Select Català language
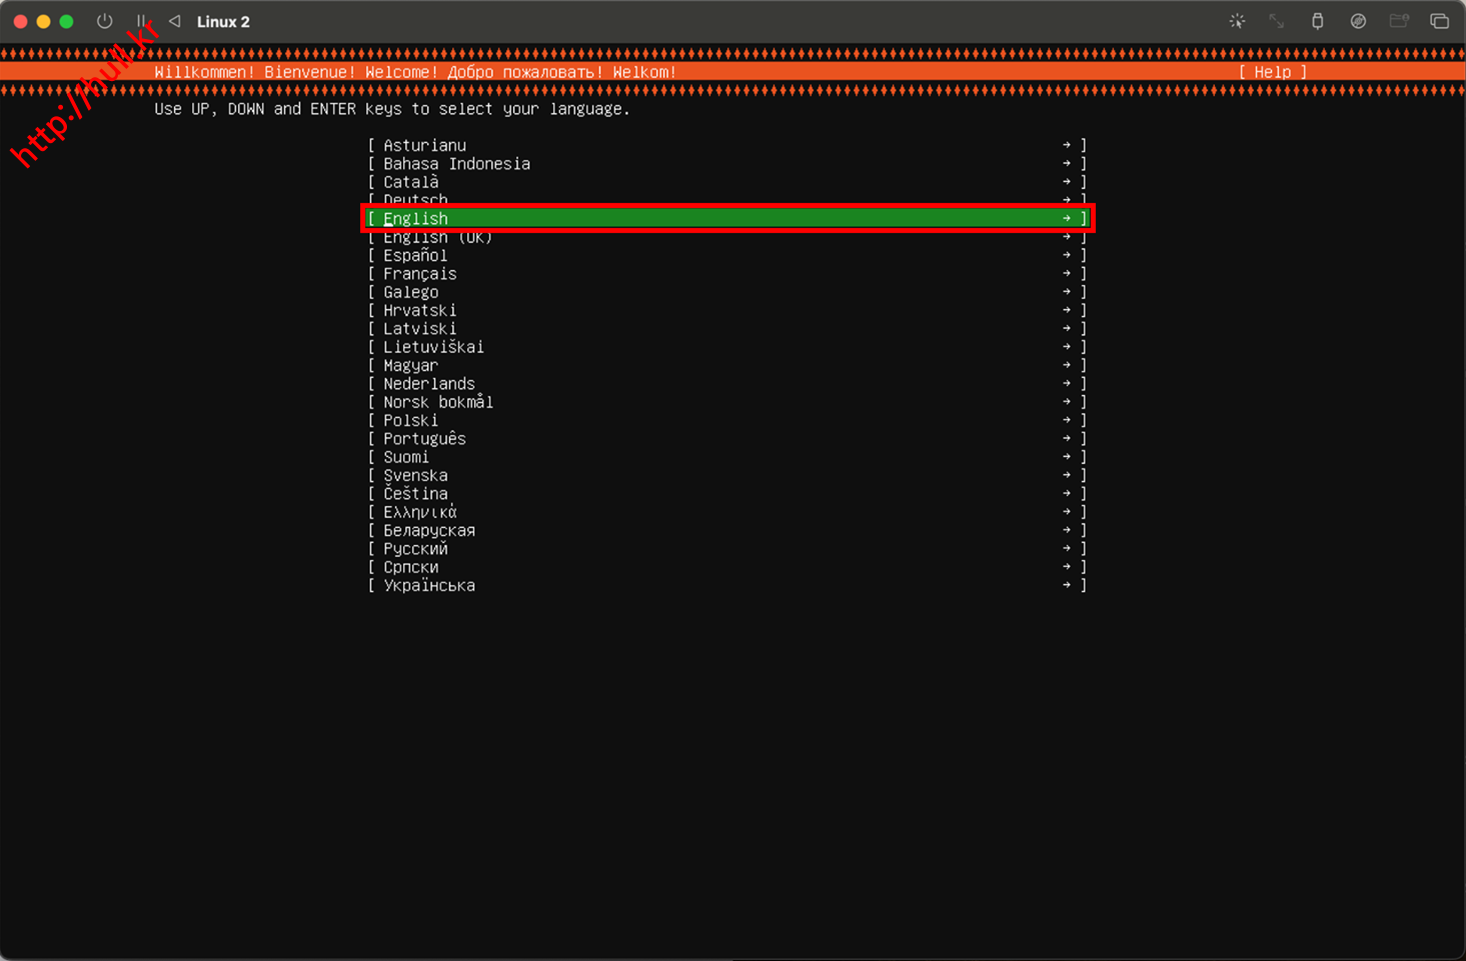The width and height of the screenshot is (1466, 961). click(x=727, y=182)
